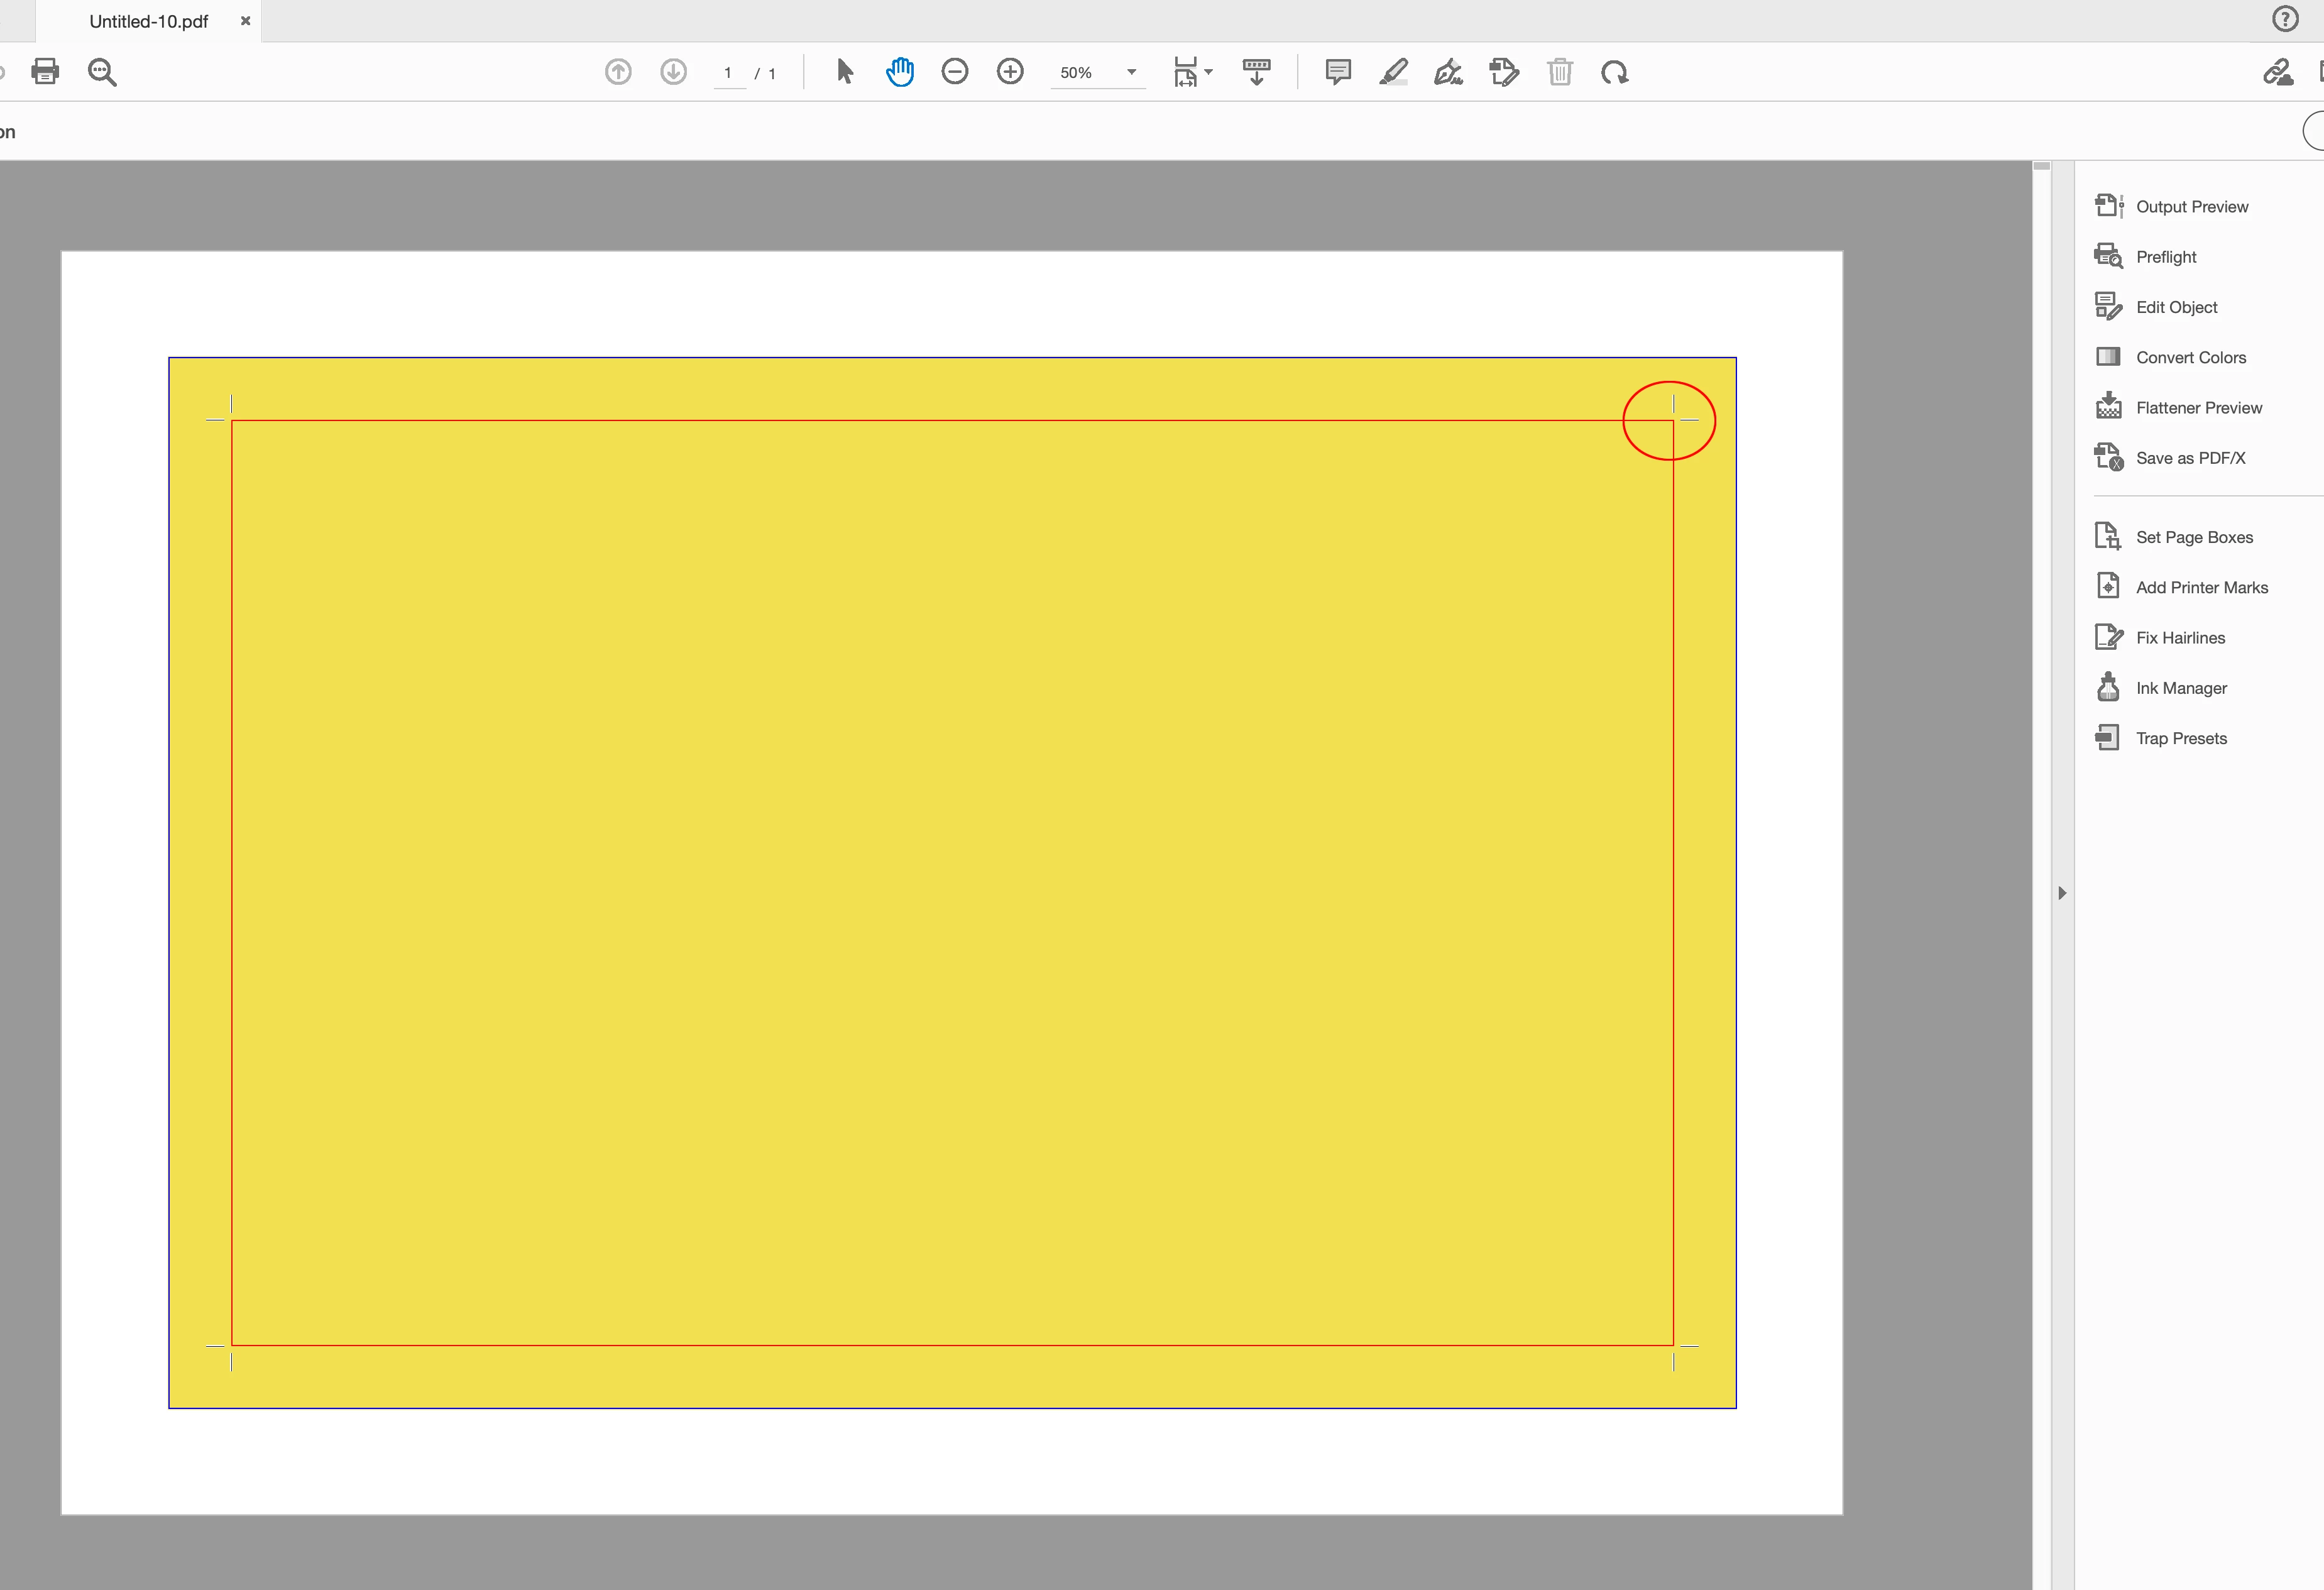Image resolution: width=2324 pixels, height=1590 pixels.
Task: Open Set Page Boxes
Action: coord(2194,537)
